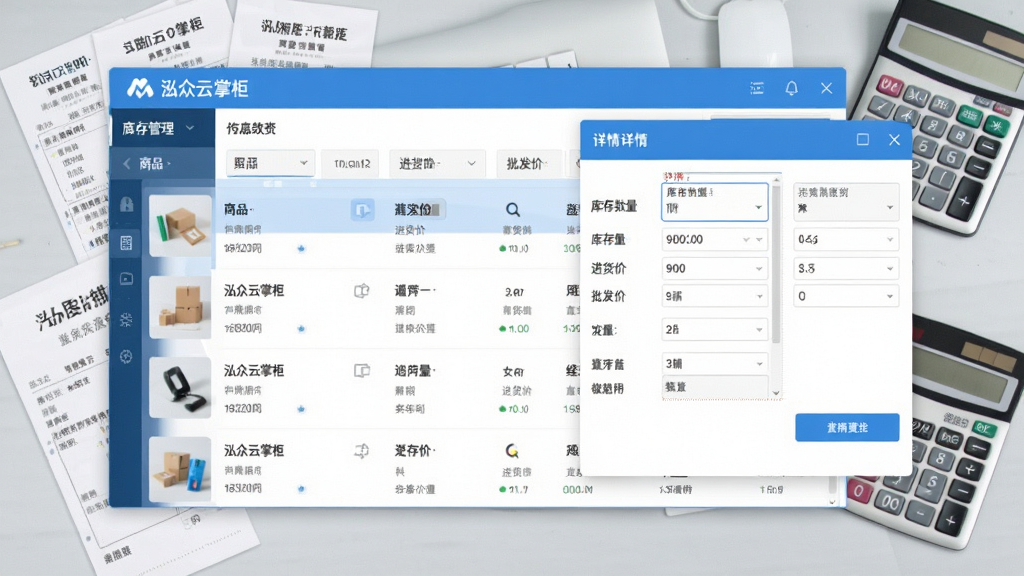This screenshot has width=1024, height=576.
Task: Open the 库存量 dropdown showing 900.00
Action: click(x=714, y=240)
